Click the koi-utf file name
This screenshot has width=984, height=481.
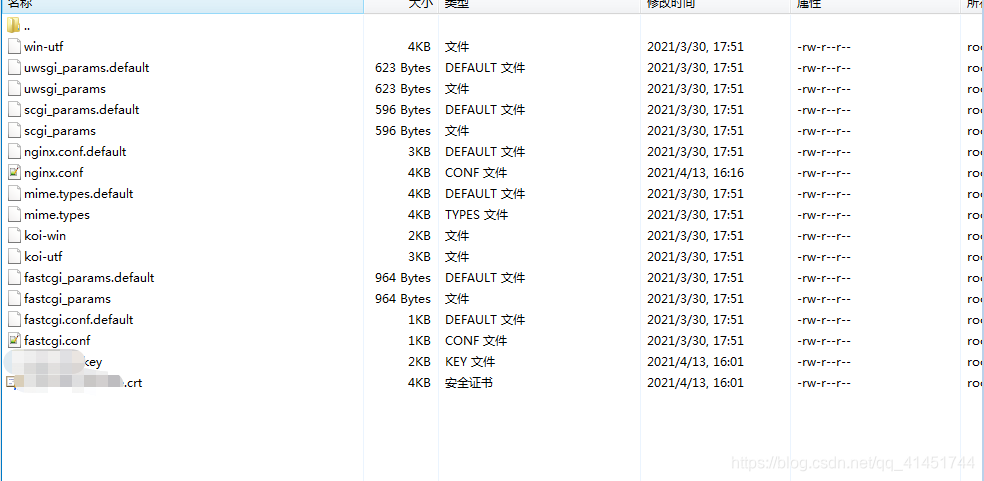pos(43,257)
